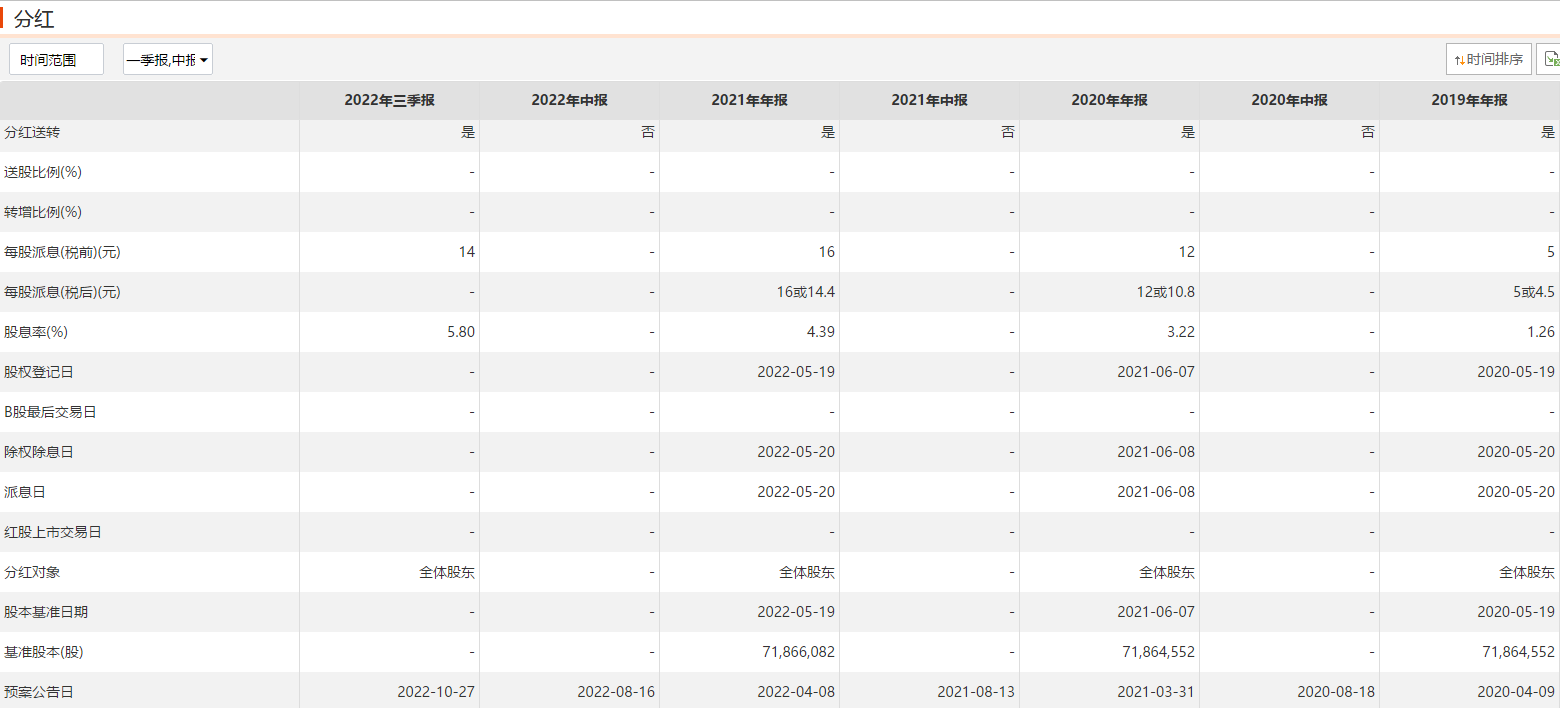The width and height of the screenshot is (1560, 708).
Task: Select the 2022年中报 column header
Action: (569, 100)
